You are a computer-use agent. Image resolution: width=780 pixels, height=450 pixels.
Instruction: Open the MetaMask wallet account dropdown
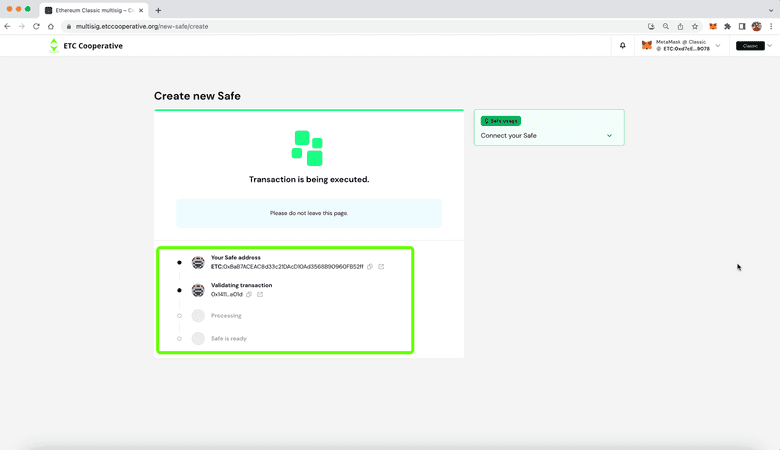point(717,45)
